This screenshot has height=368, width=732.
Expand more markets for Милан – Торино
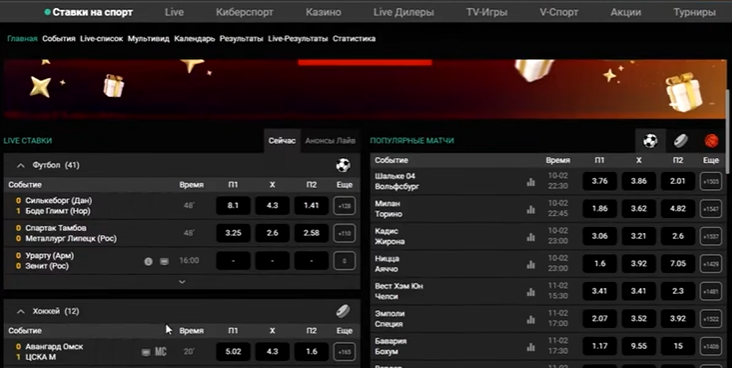click(x=711, y=209)
